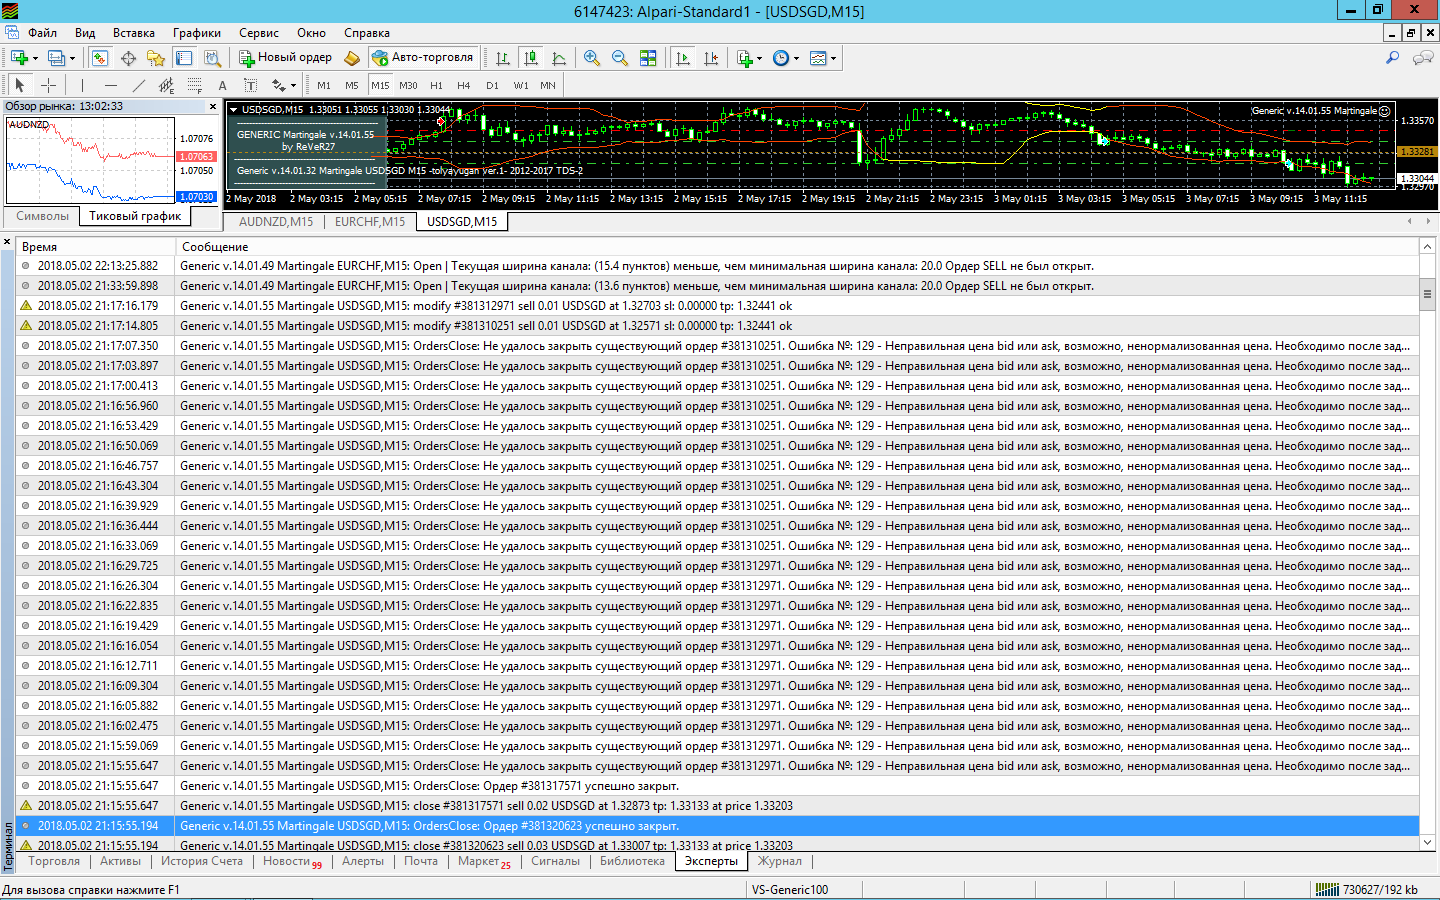Set the timeframe to H4
This screenshot has width=1440, height=900.
[464, 86]
